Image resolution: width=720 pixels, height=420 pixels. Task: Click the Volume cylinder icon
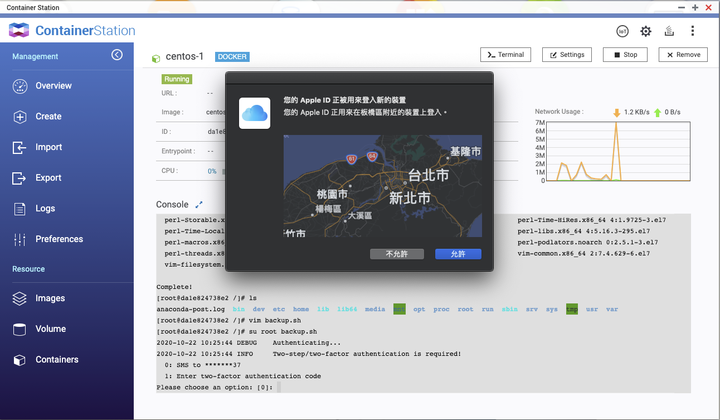(19, 329)
